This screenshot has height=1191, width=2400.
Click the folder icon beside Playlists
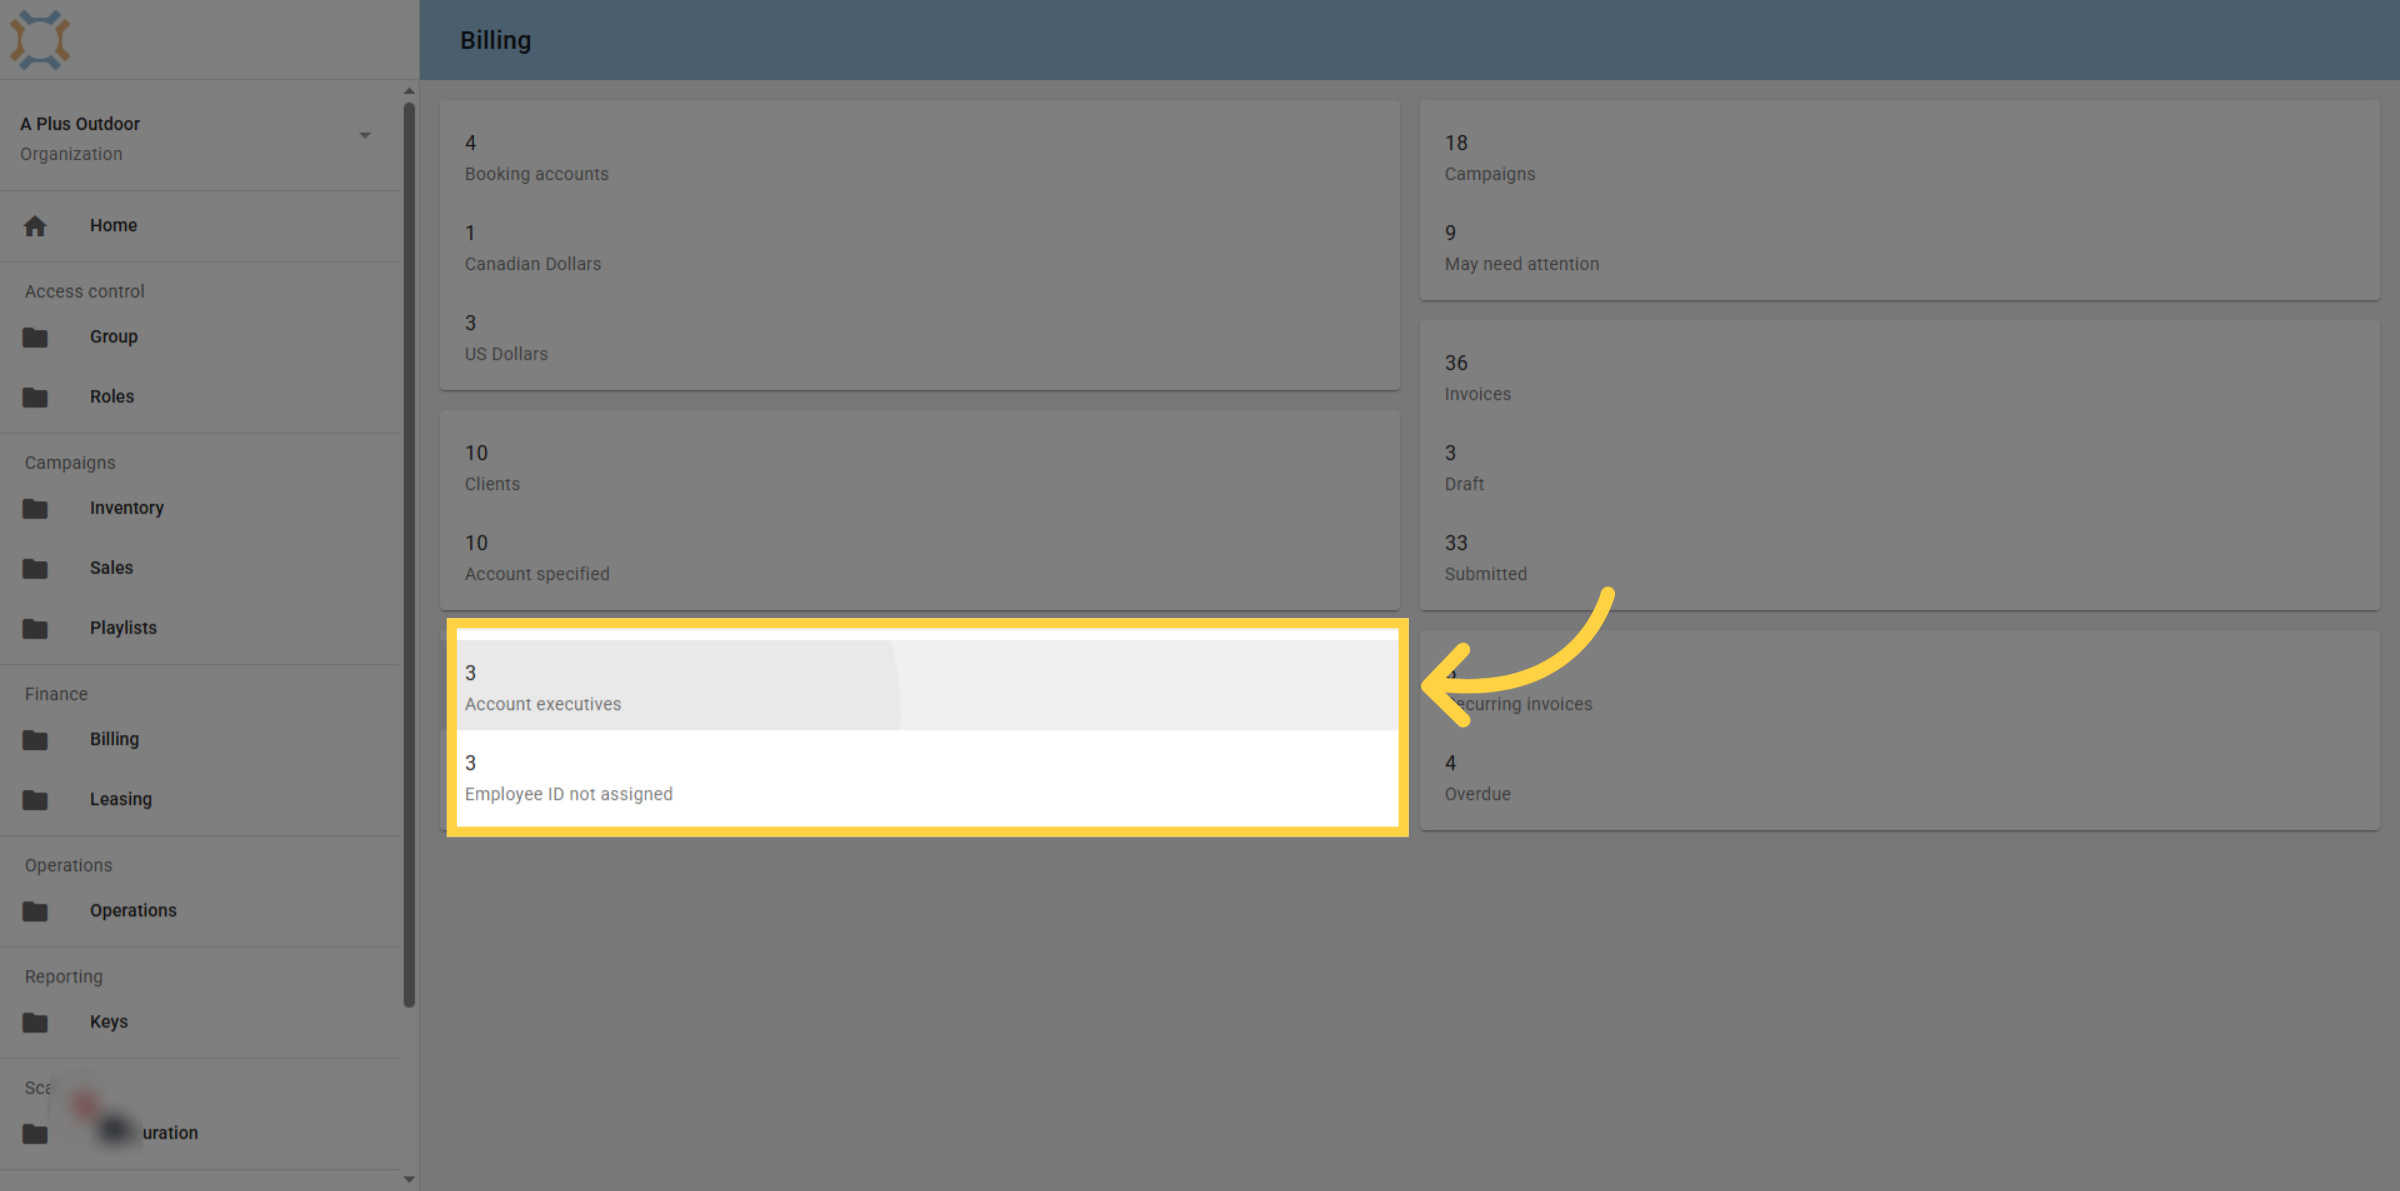point(35,628)
